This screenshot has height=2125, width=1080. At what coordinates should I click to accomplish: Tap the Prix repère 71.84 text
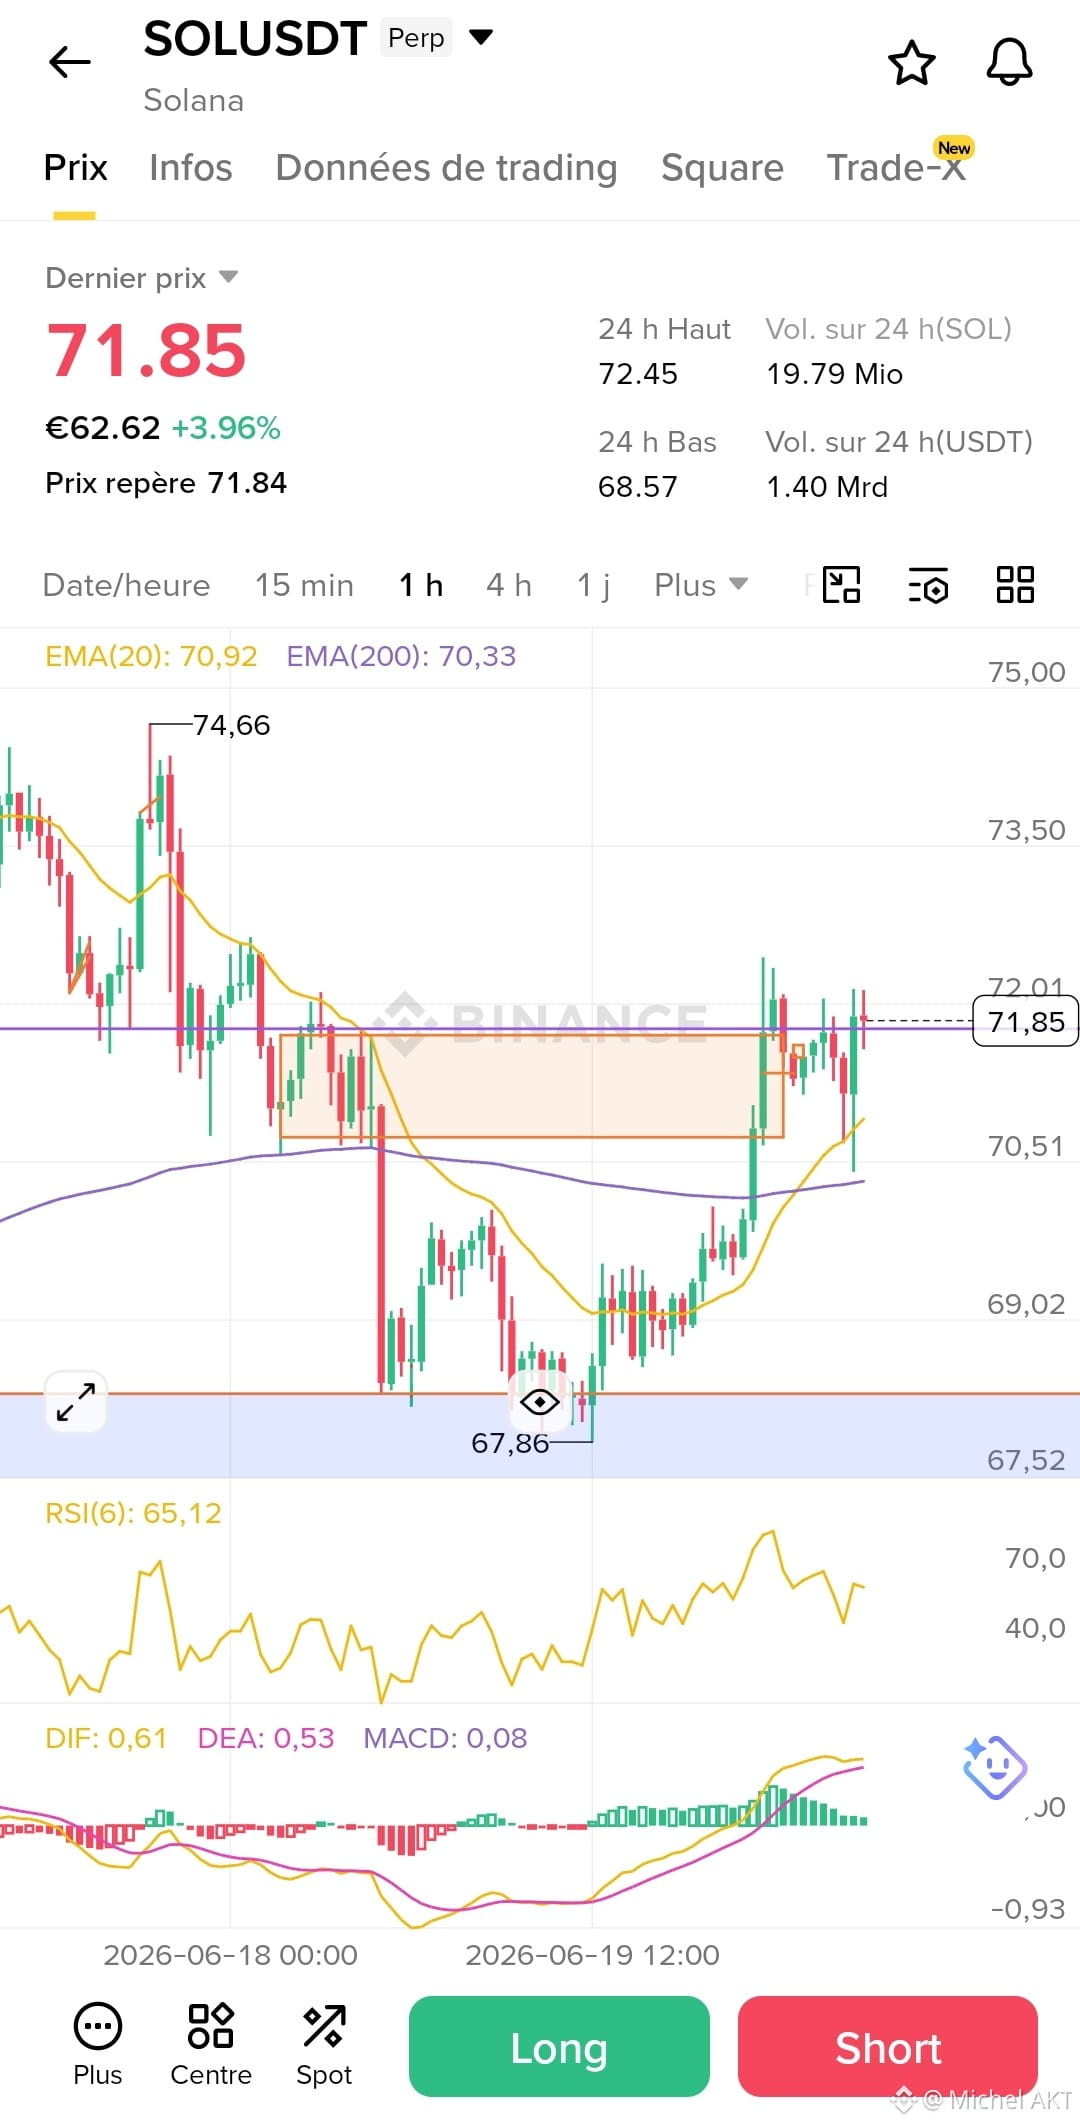pyautogui.click(x=166, y=483)
